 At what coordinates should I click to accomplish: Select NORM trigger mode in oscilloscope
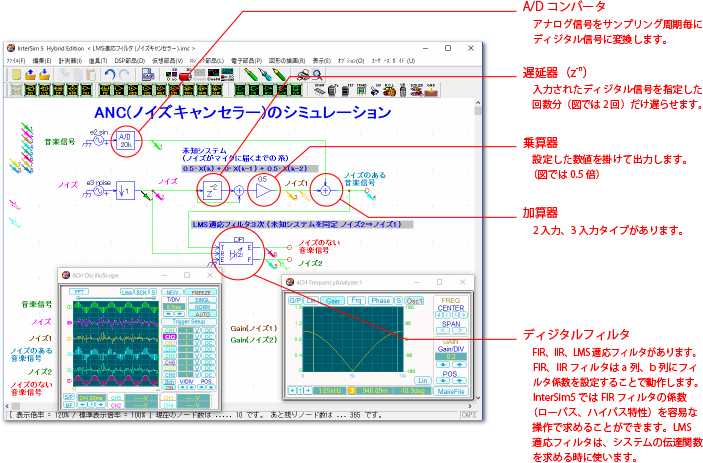tap(202, 307)
